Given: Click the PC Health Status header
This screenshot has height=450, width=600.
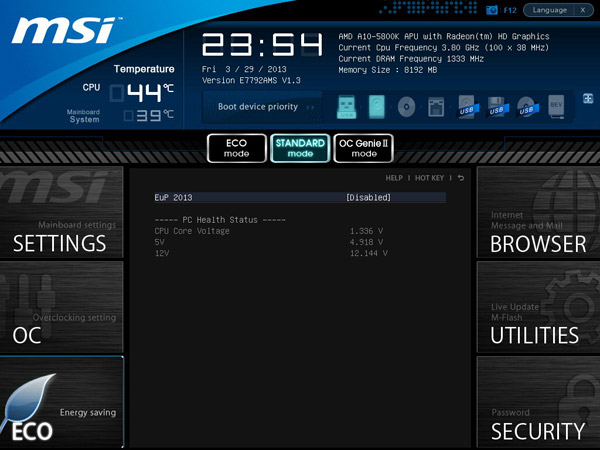Looking at the screenshot, I should 220,220.
